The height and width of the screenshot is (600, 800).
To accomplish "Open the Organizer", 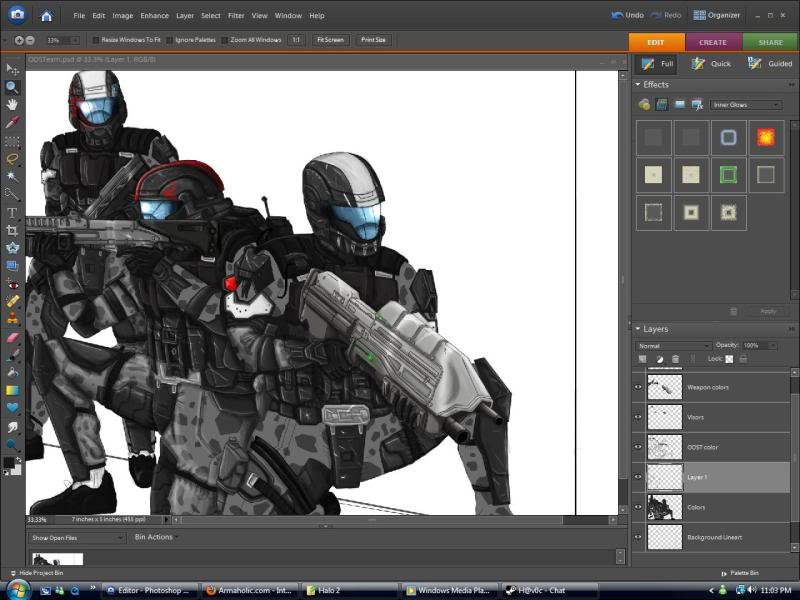I will [716, 15].
